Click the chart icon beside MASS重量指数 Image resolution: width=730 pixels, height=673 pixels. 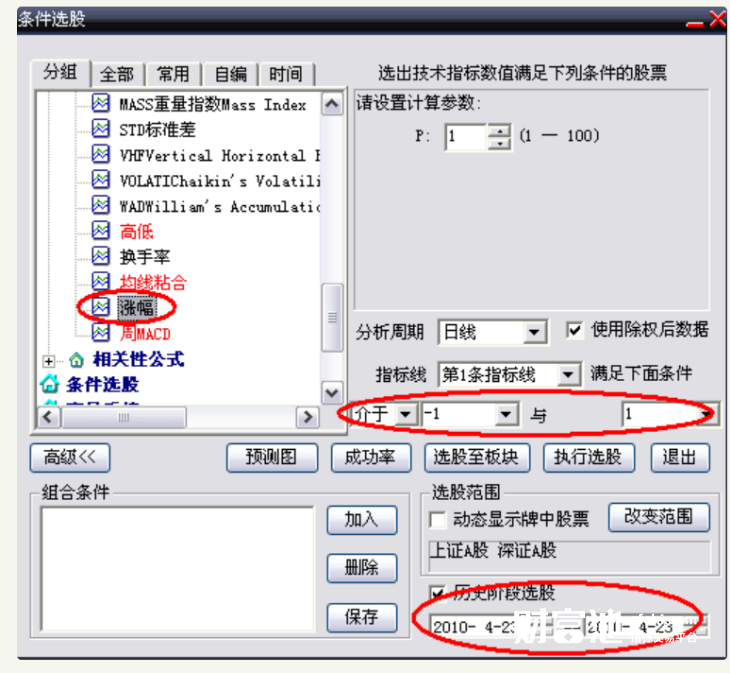click(101, 103)
